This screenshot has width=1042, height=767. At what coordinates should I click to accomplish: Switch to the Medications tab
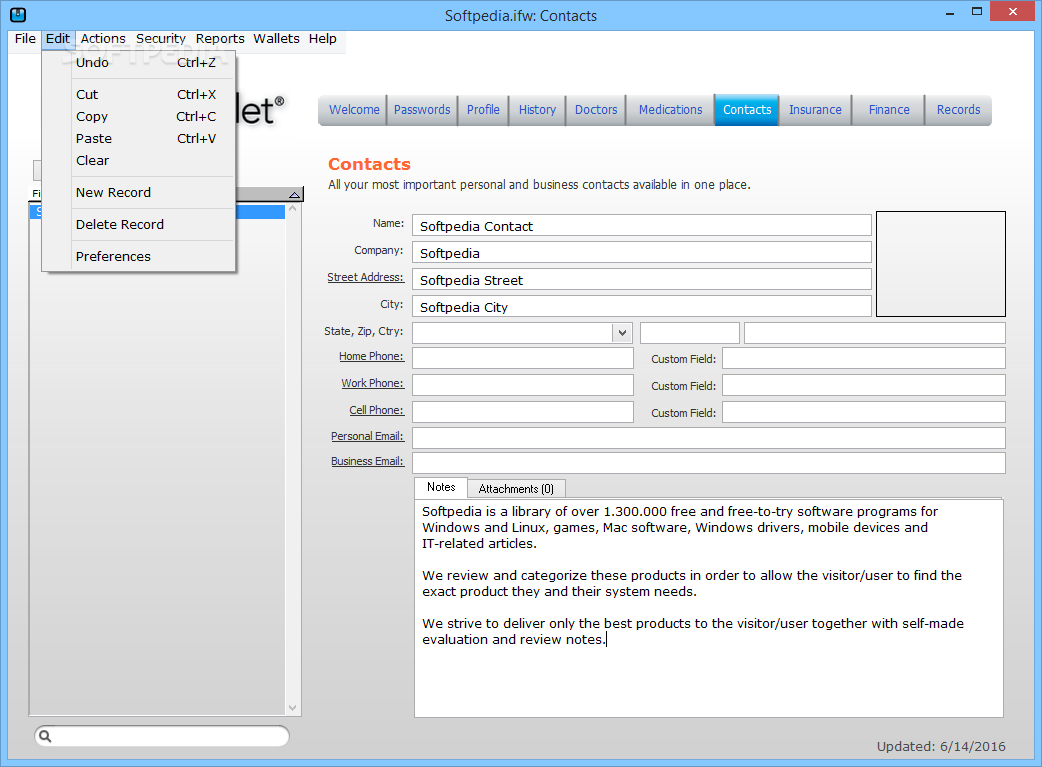pos(671,110)
